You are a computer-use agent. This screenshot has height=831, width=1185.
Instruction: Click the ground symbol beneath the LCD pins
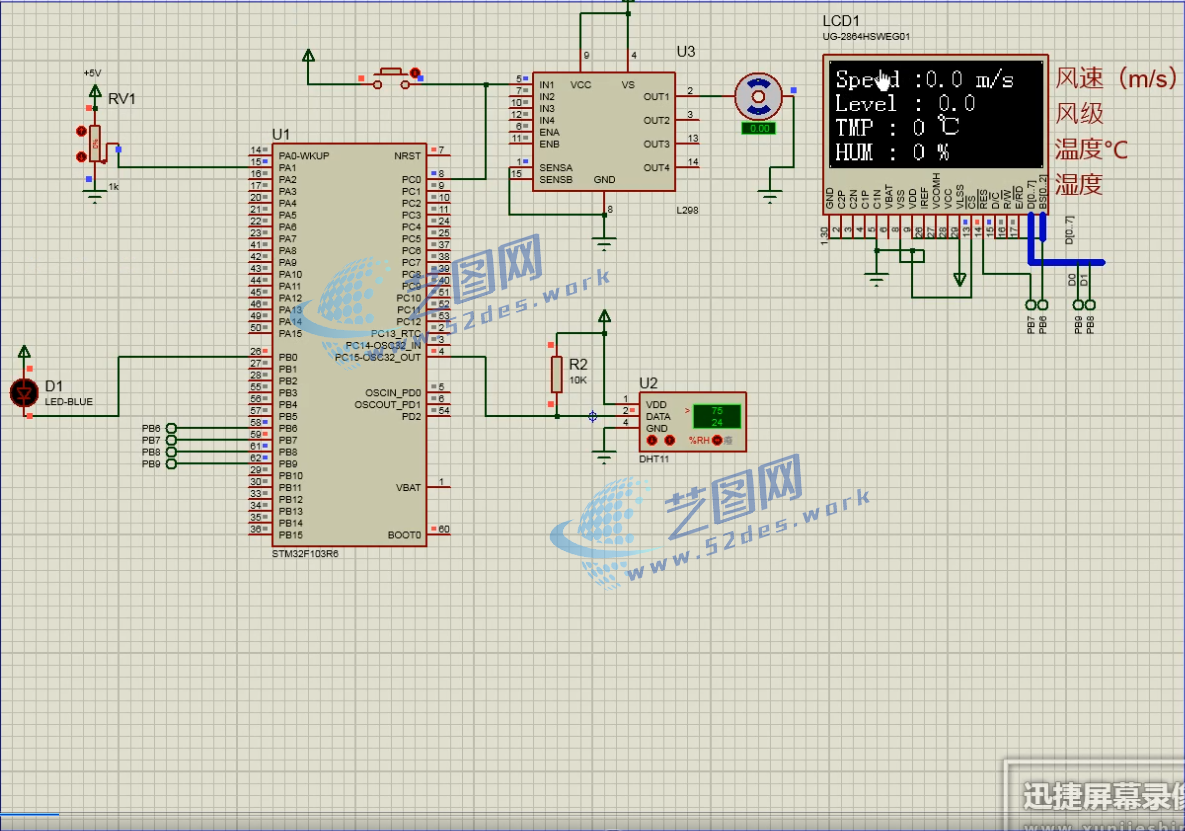click(x=877, y=280)
